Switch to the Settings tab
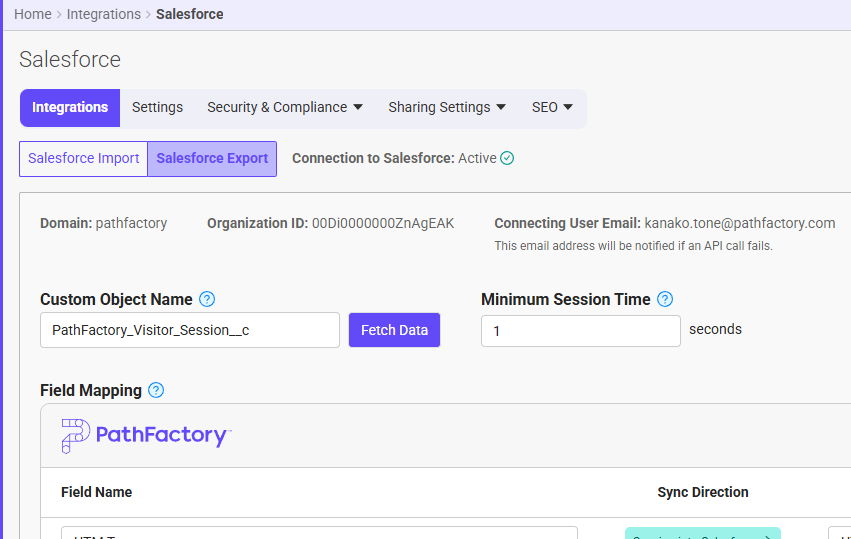 click(x=157, y=107)
